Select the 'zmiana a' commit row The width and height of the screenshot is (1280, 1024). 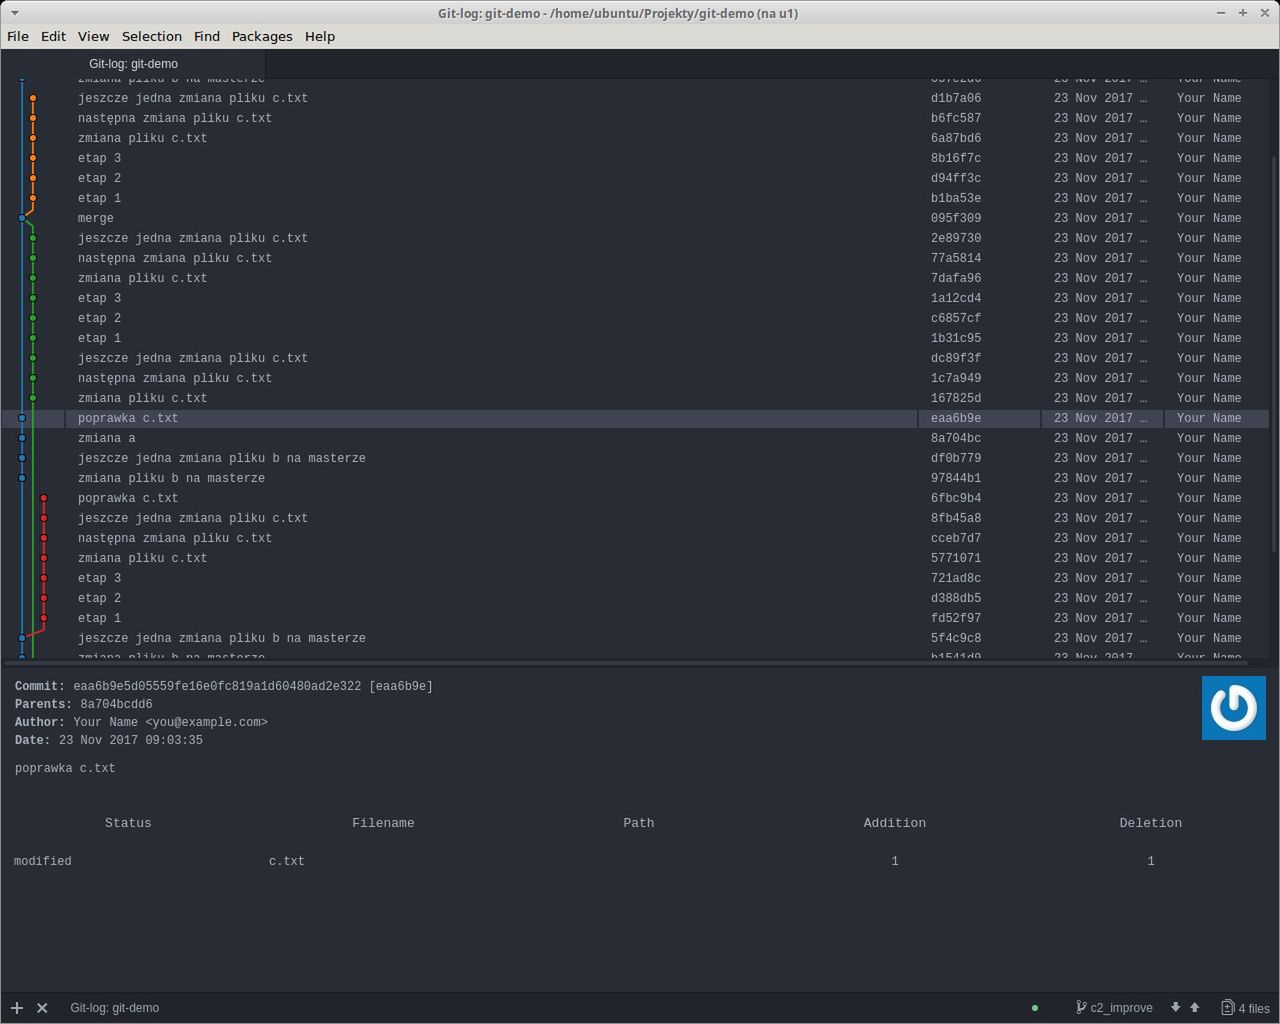pos(636,438)
